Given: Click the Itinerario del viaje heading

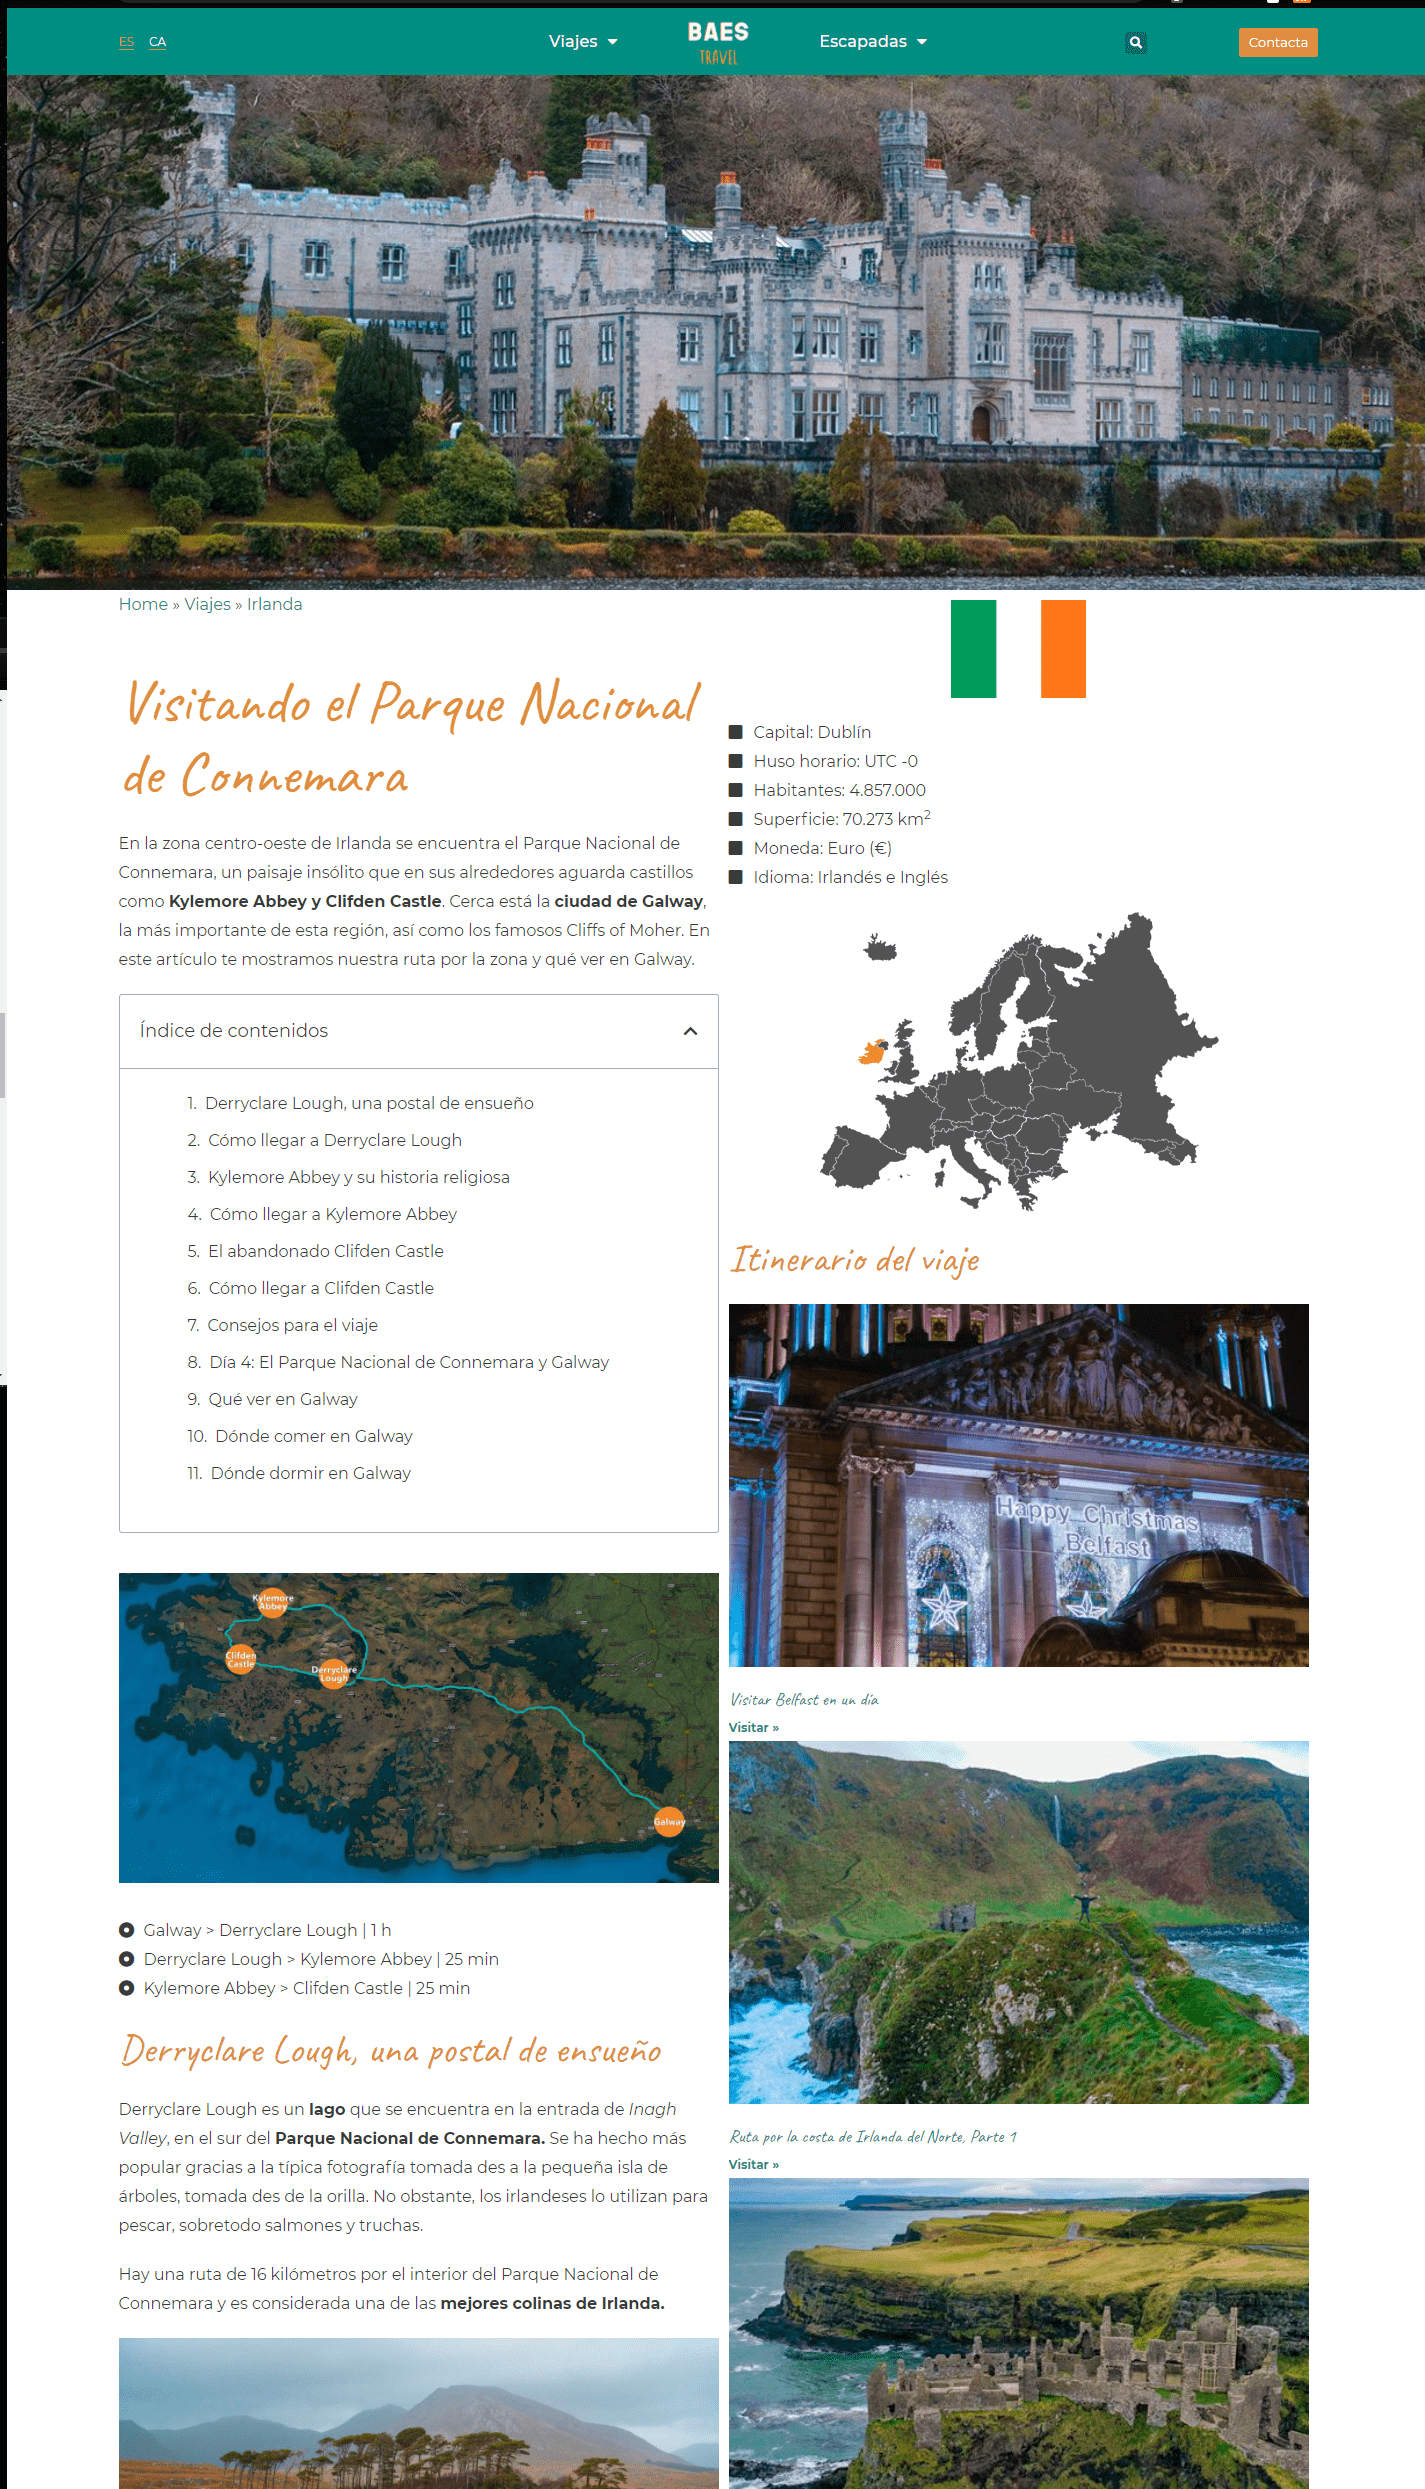Looking at the screenshot, I should (x=855, y=1260).
